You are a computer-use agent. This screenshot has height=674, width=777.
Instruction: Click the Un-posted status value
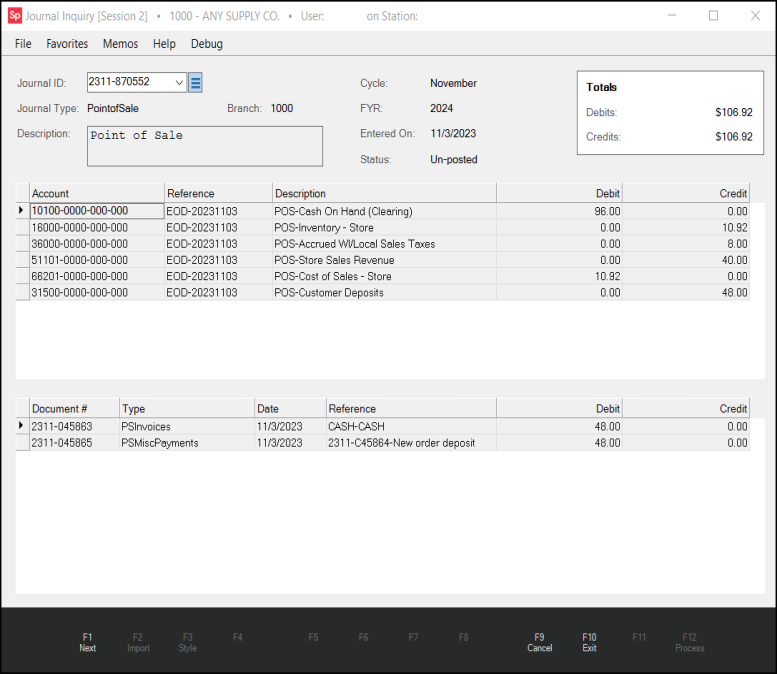453,160
